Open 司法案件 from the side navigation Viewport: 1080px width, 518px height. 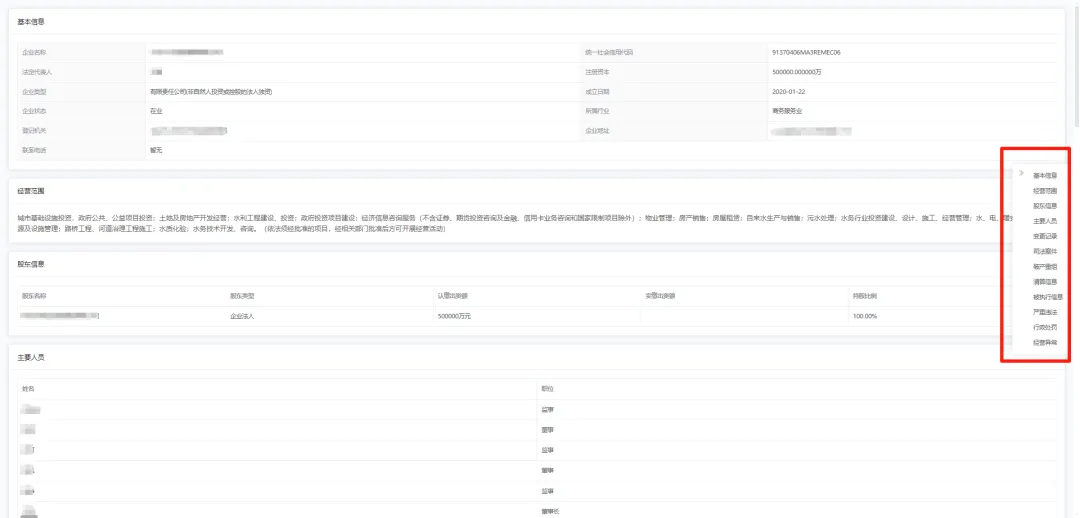pos(1045,251)
